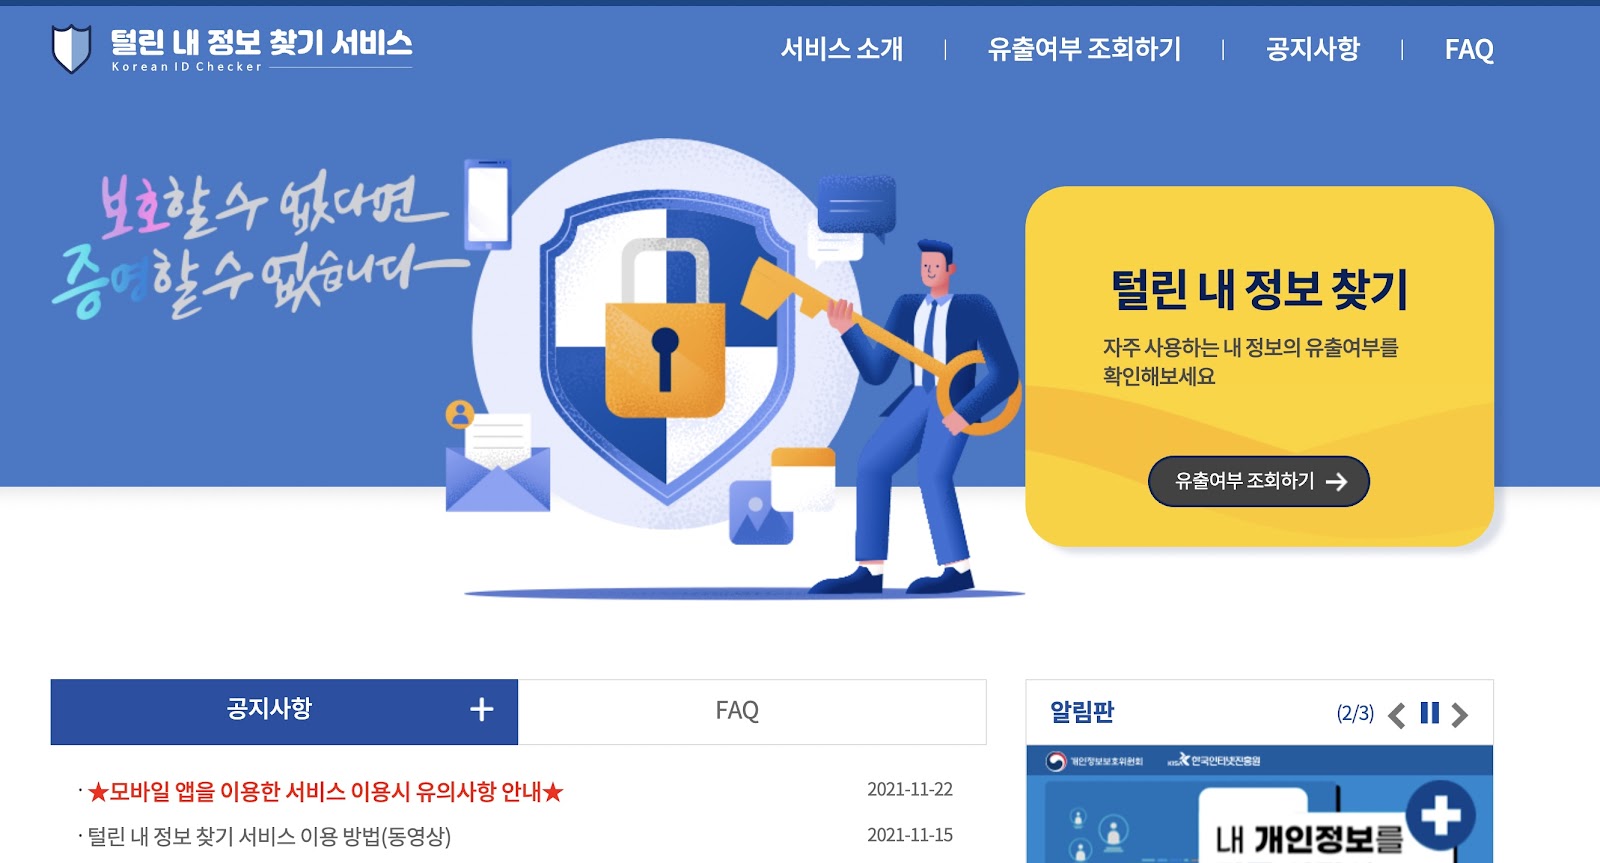This screenshot has height=863, width=1600.
Task: Click the 알림판 banner image
Action: point(1259,804)
